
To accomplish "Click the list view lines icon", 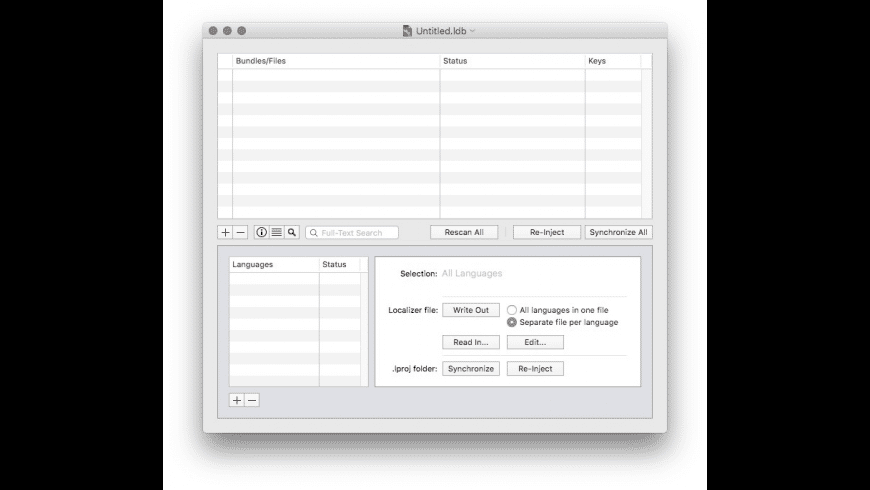I will pyautogui.click(x=276, y=233).
